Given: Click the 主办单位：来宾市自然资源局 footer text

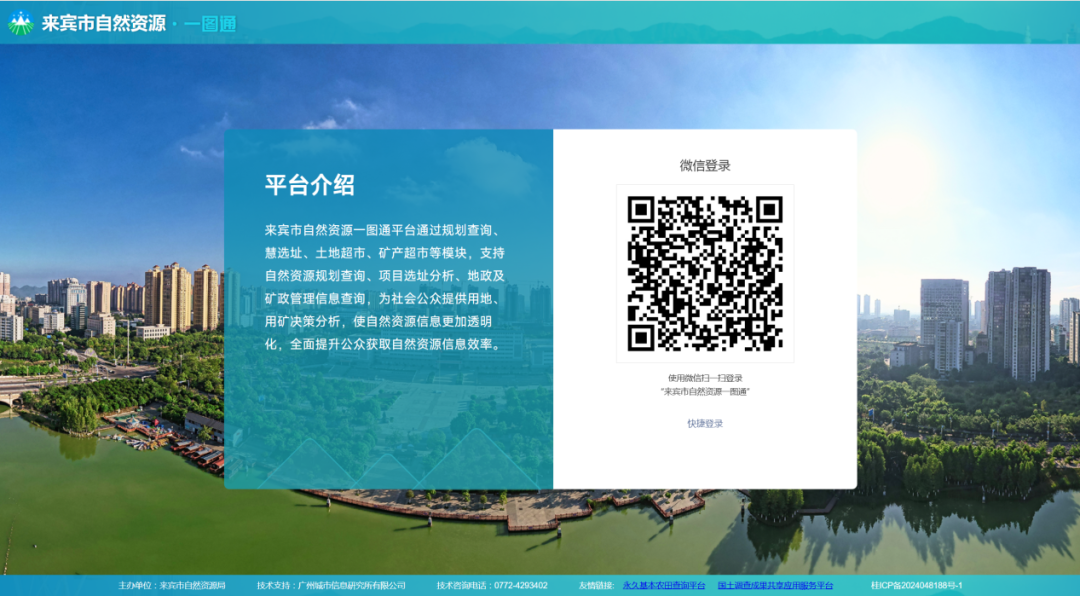Looking at the screenshot, I should [172, 586].
